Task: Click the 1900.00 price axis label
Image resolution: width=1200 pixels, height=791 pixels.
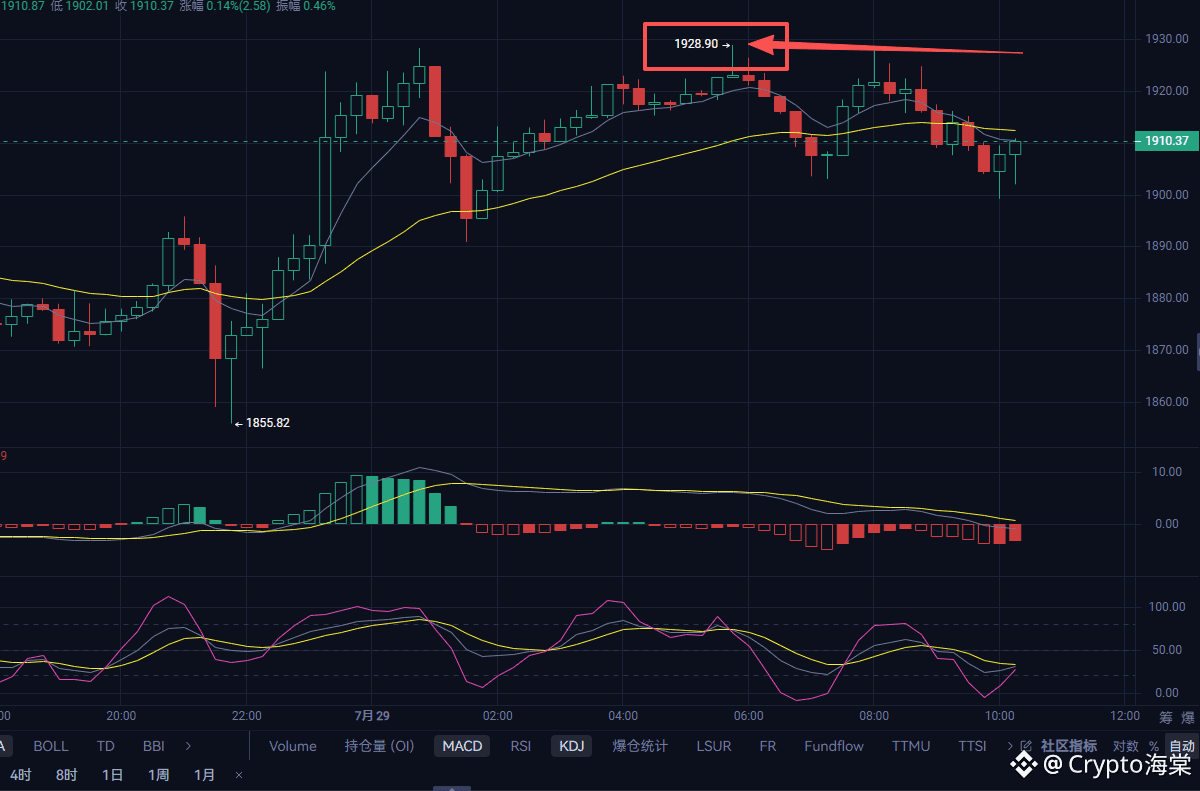Action: coord(1167,194)
